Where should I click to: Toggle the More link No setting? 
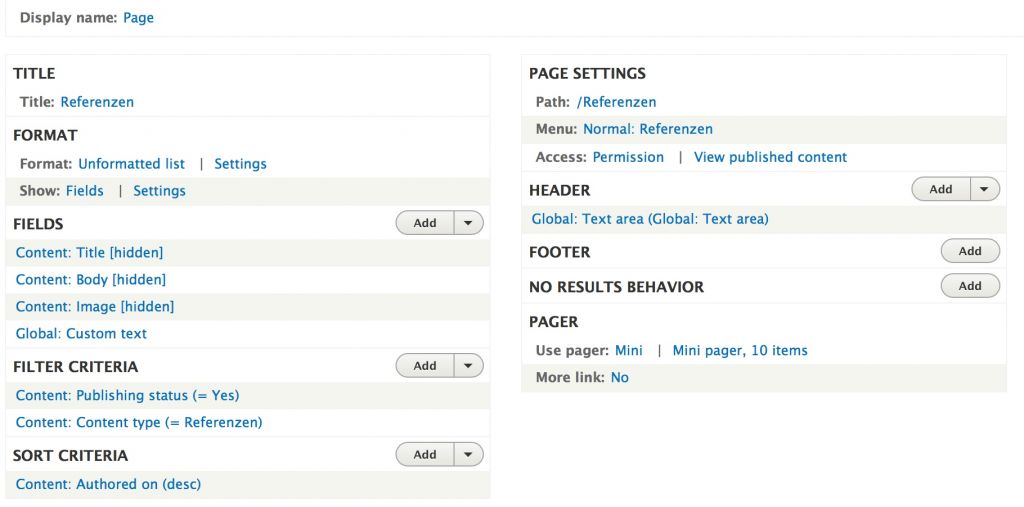619,378
